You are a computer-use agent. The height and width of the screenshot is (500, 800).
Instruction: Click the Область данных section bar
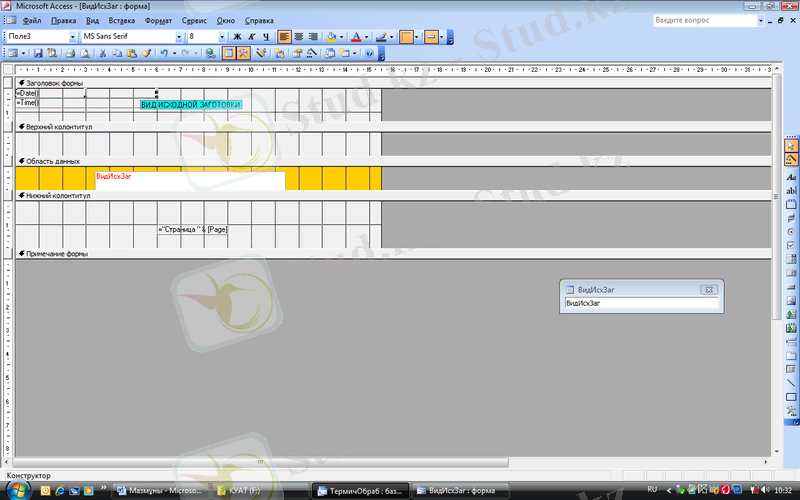pyautogui.click(x=393, y=161)
